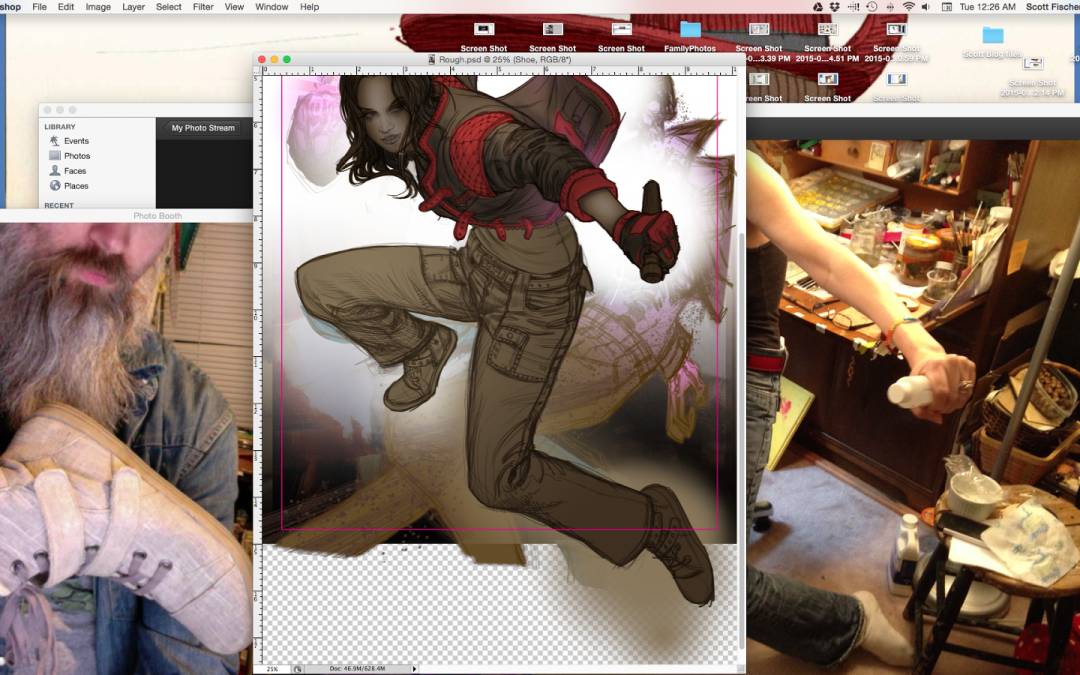Open Events in the iPhoto library sidebar
This screenshot has width=1080, height=675.
coord(76,141)
